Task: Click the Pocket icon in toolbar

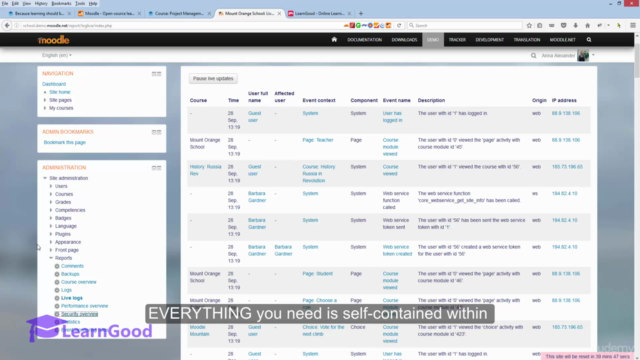Action: pyautogui.click(x=564, y=25)
